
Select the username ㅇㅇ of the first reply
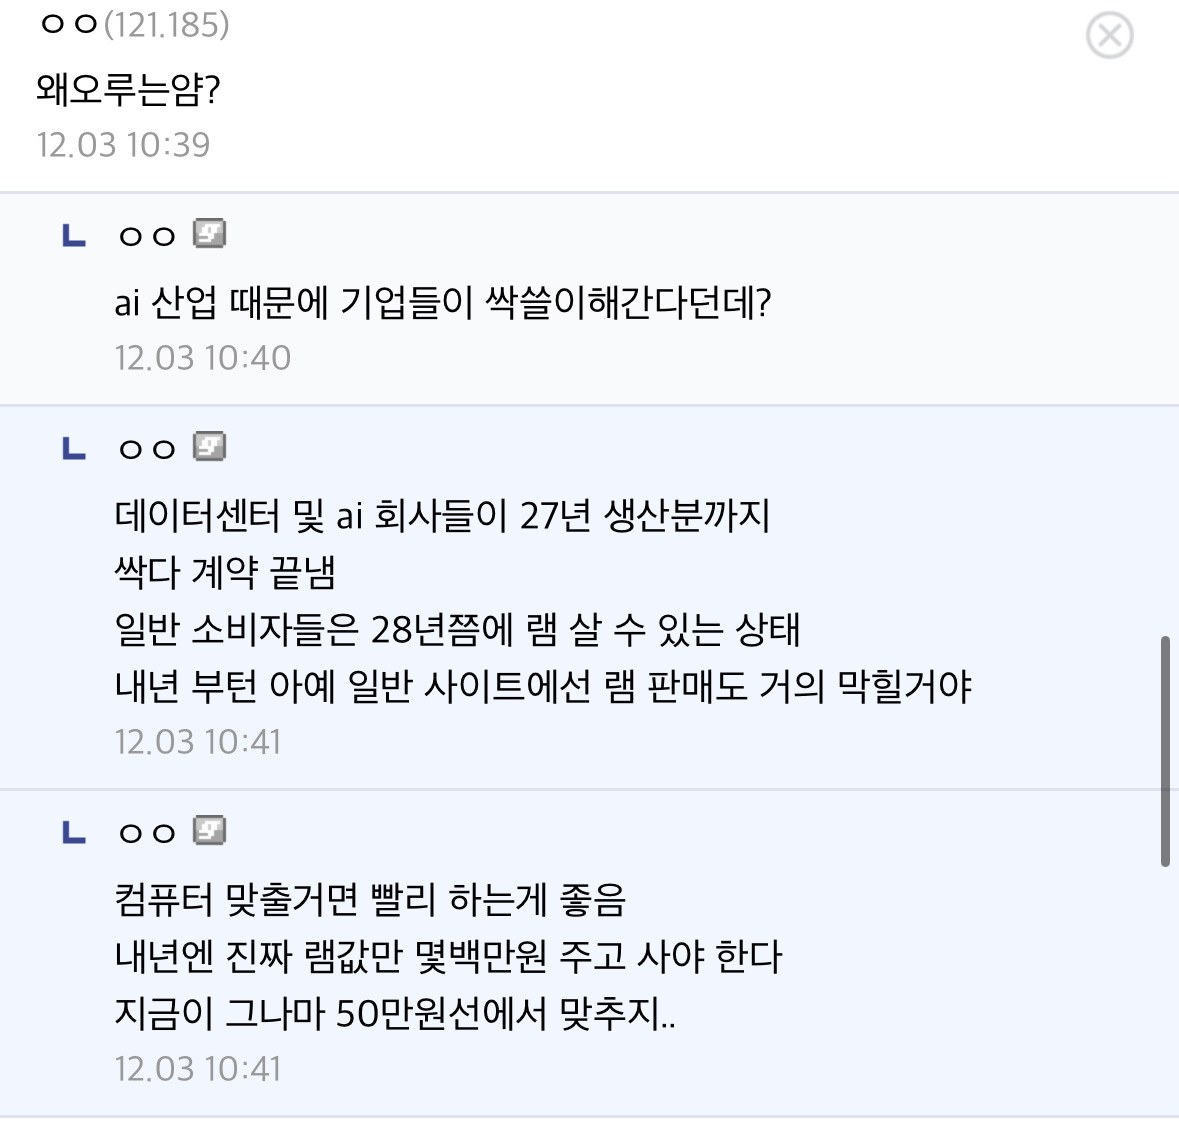[x=145, y=235]
